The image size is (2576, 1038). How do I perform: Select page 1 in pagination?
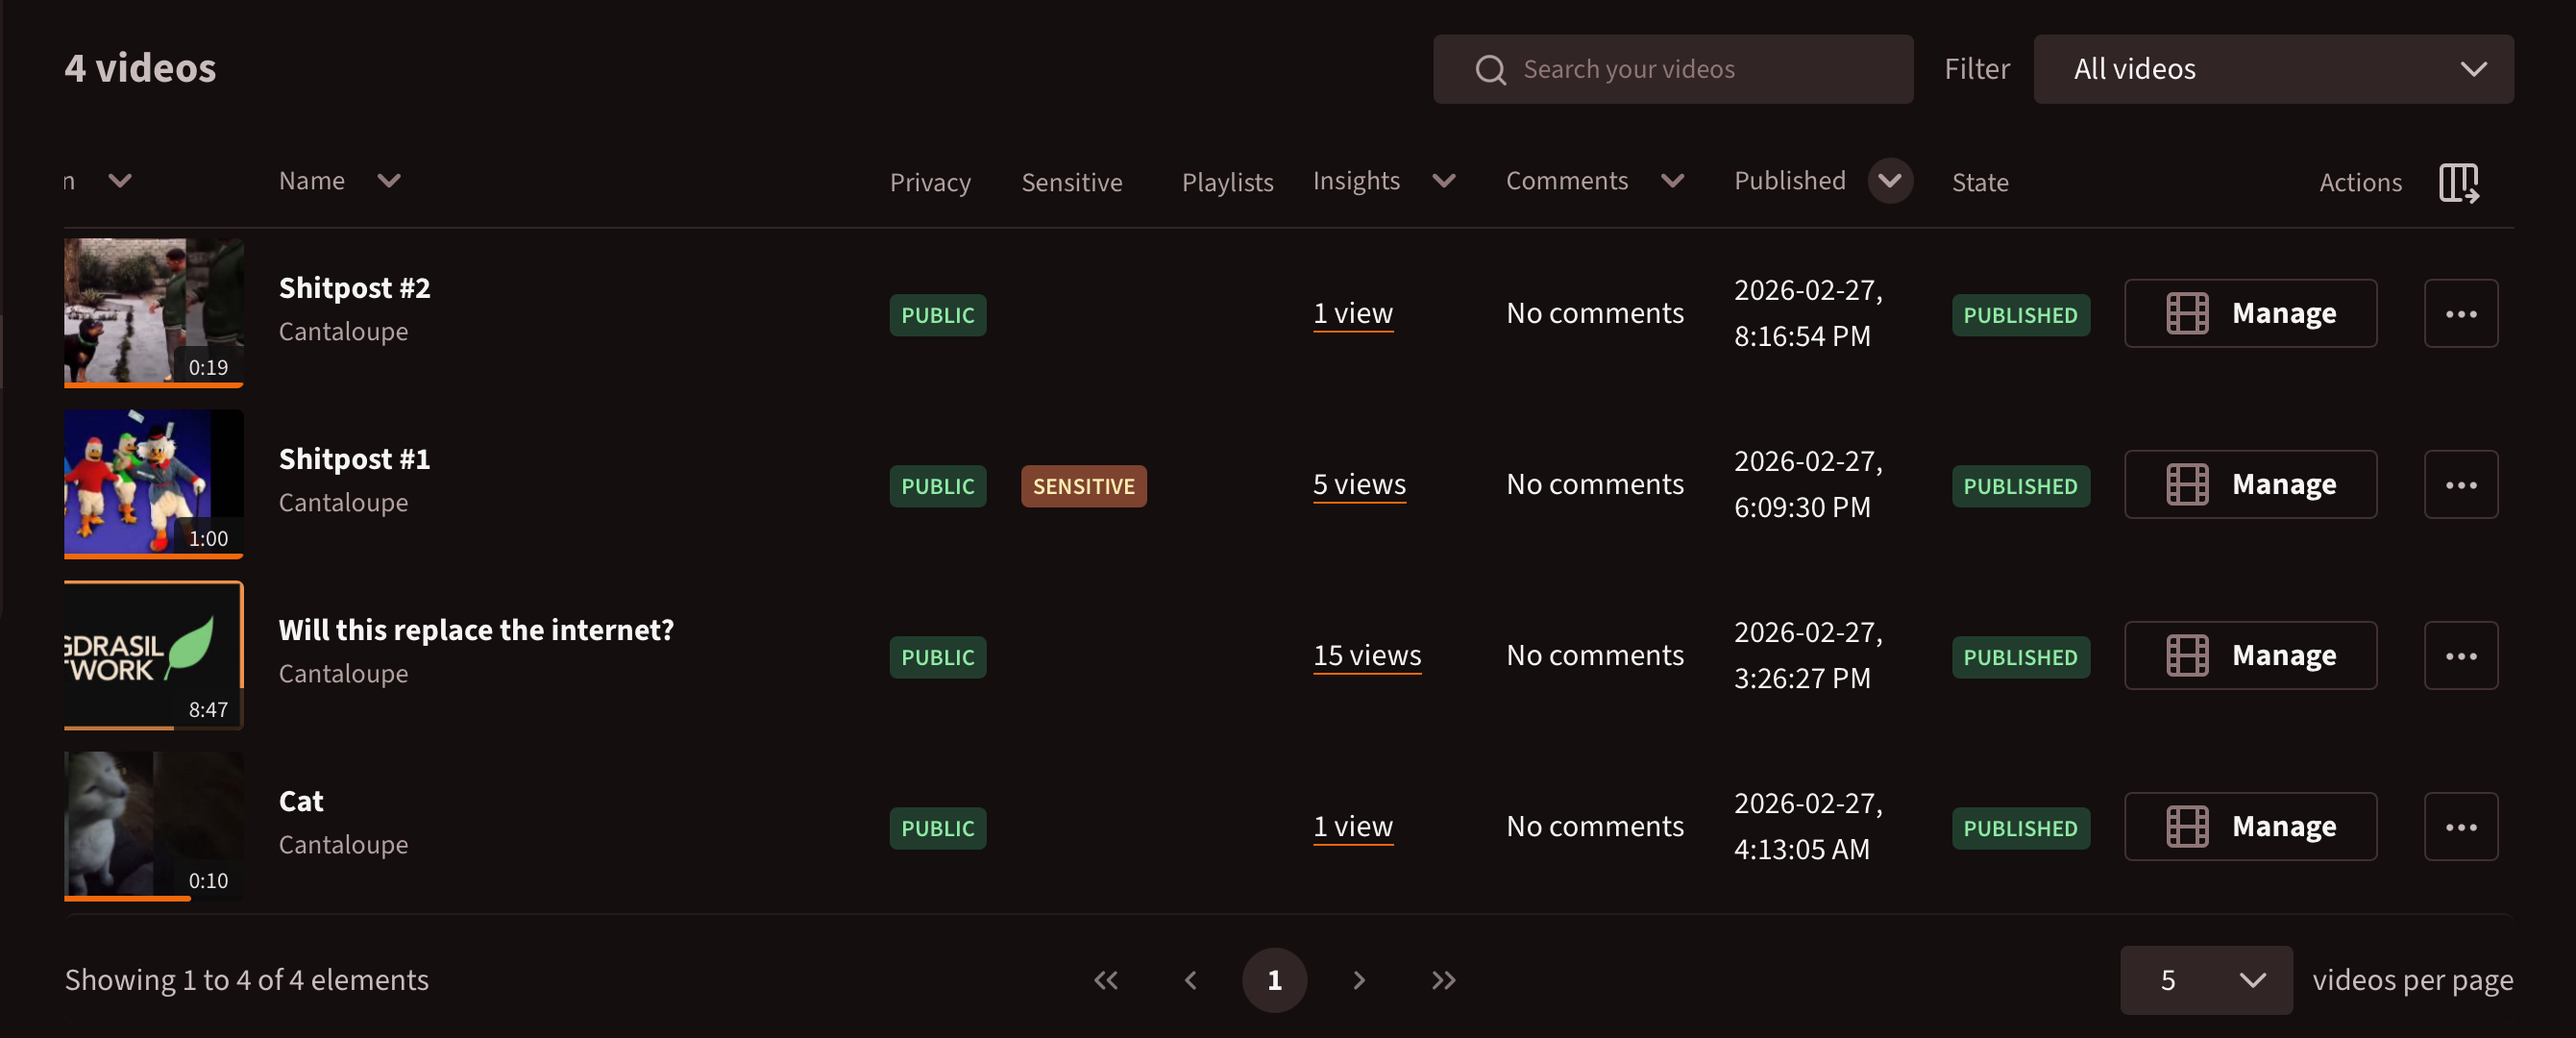point(1274,980)
